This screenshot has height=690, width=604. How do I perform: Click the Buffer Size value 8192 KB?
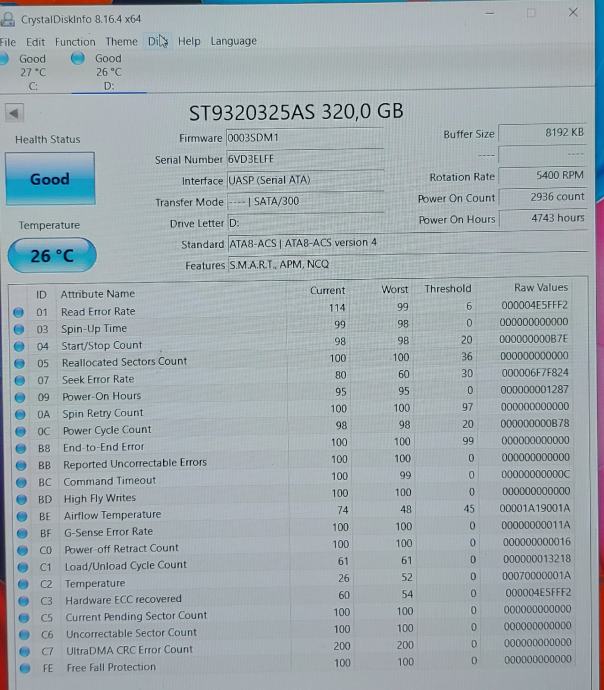(542, 132)
